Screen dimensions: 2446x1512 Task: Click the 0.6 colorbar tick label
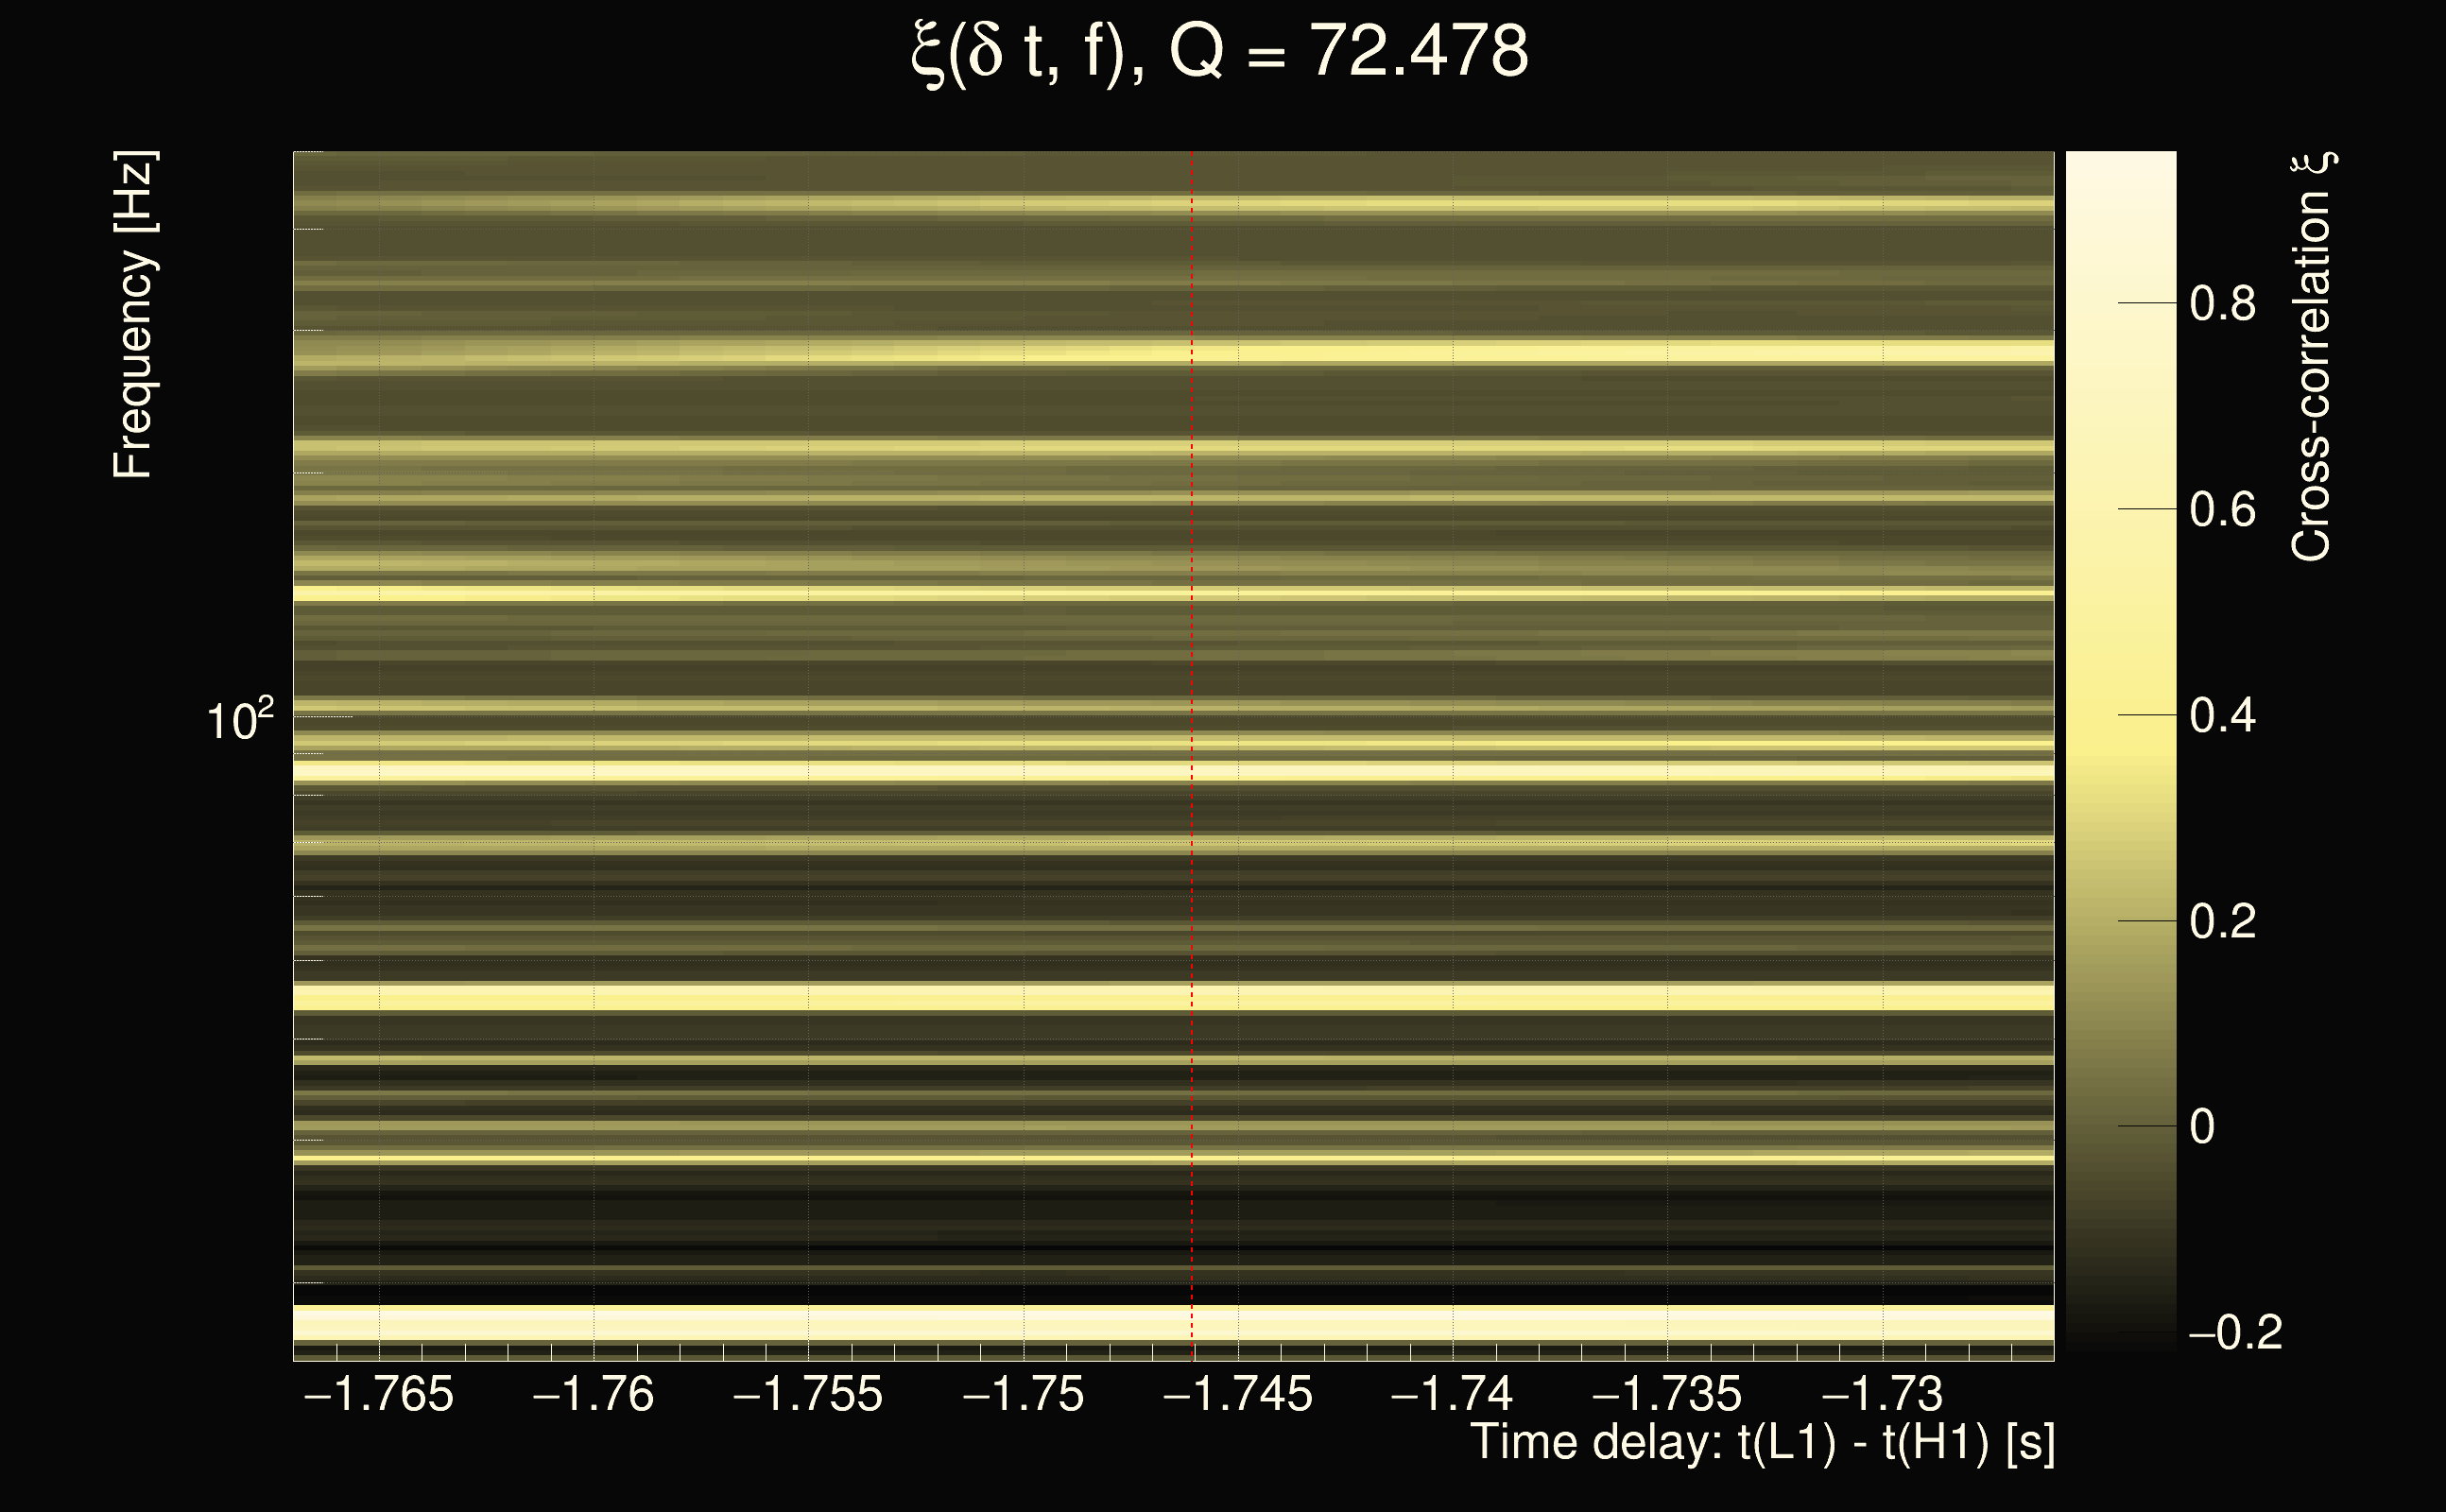point(2222,510)
